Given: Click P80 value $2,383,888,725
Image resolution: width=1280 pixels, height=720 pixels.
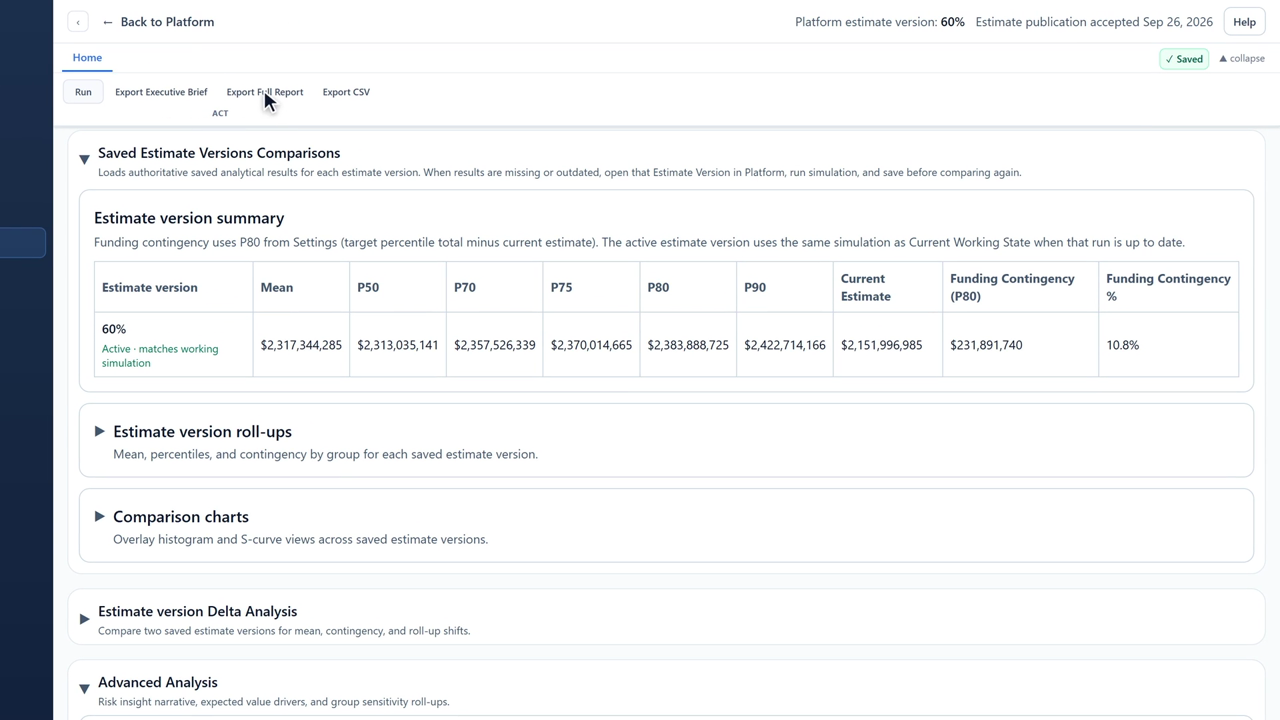Looking at the screenshot, I should (688, 345).
